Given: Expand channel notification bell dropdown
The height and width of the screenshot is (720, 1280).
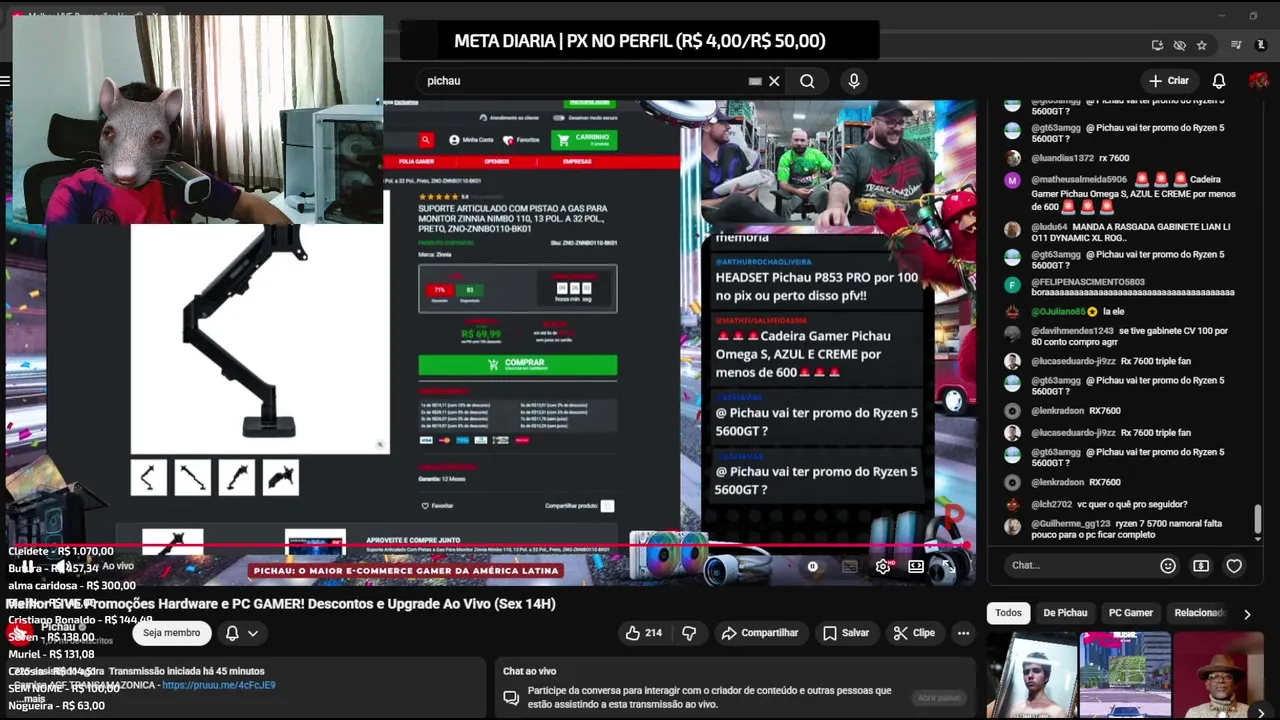Looking at the screenshot, I should tap(242, 633).
